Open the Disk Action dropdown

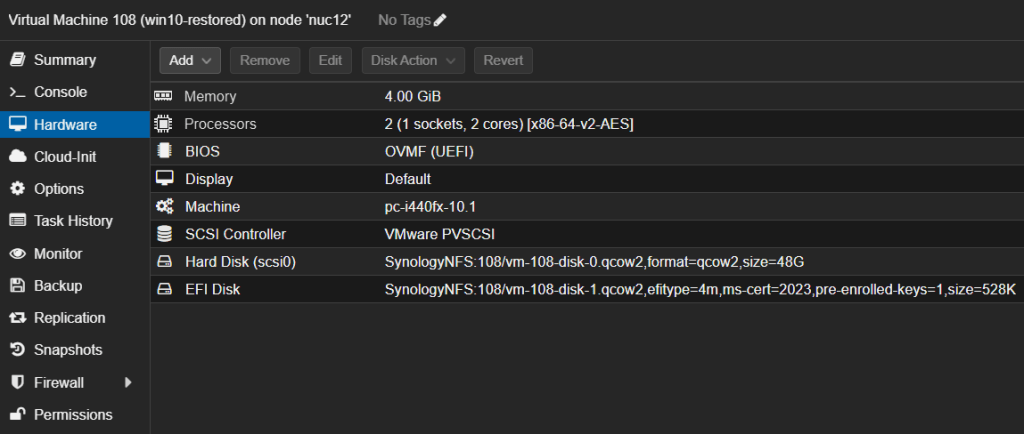[413, 61]
